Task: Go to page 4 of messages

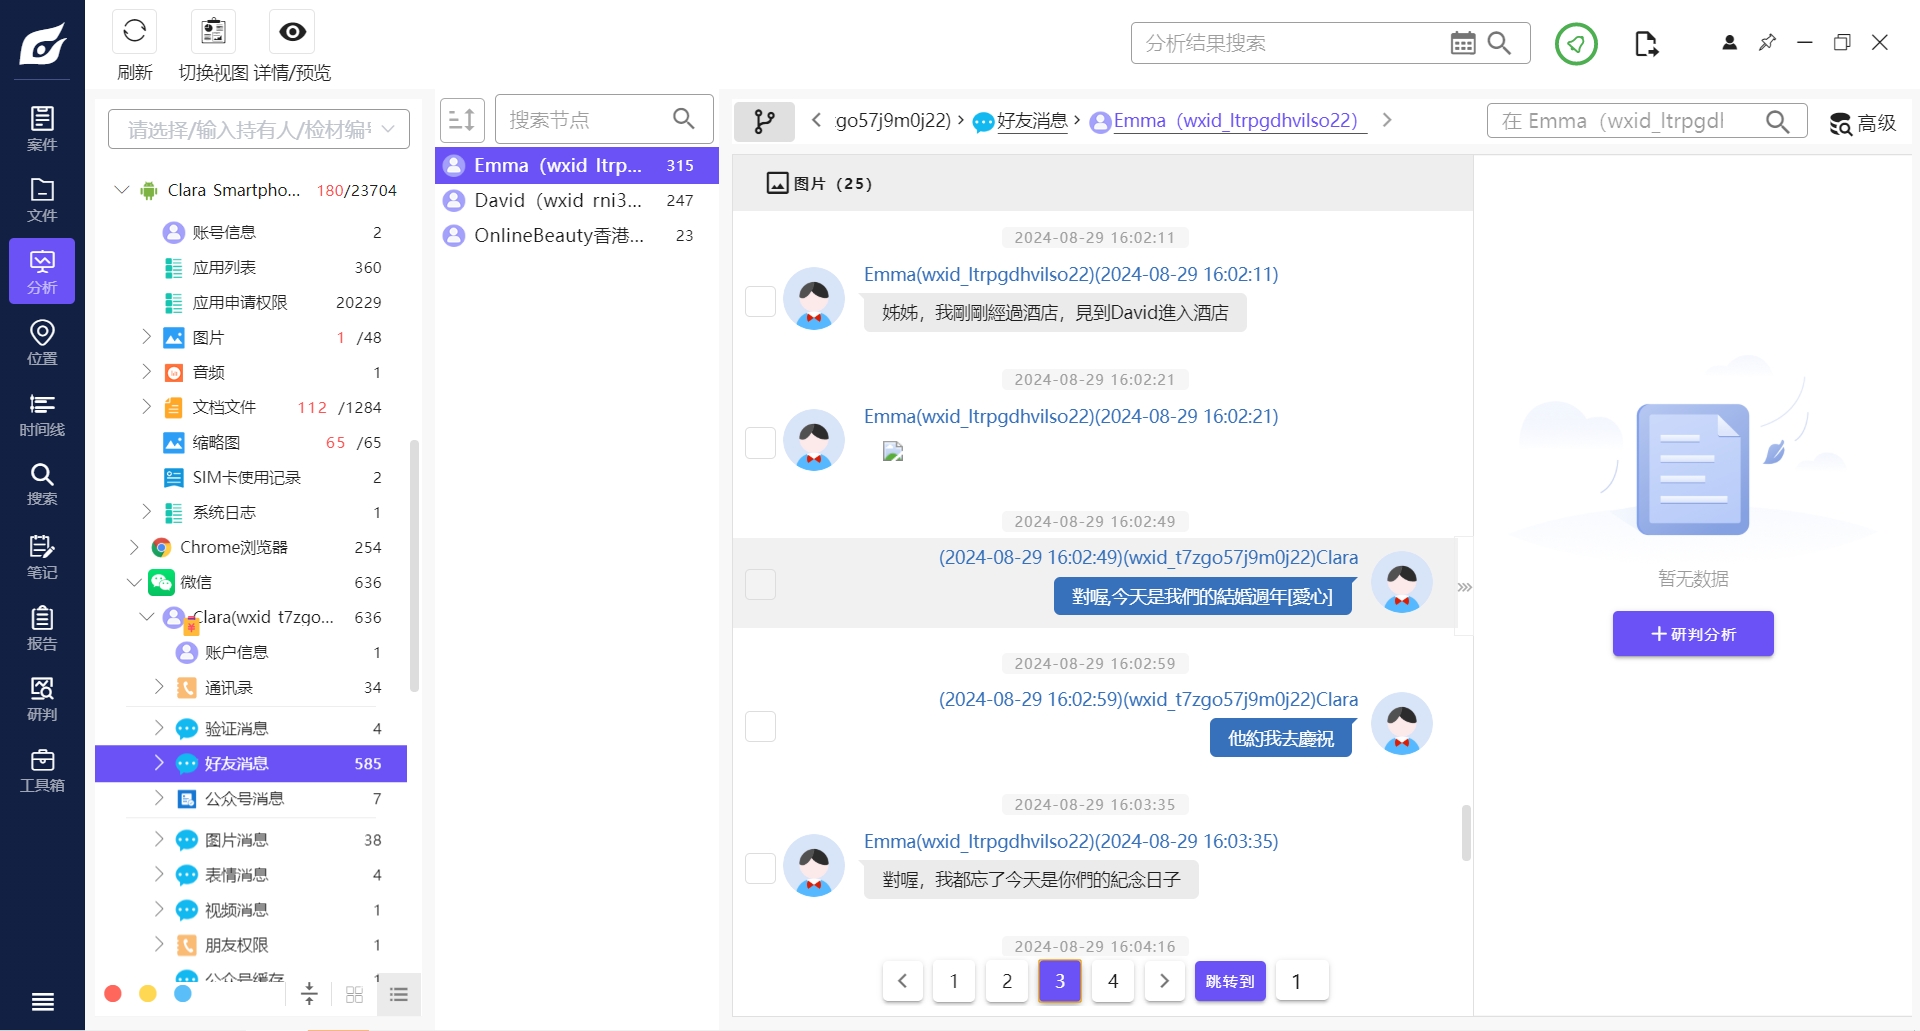Action: point(1112,981)
